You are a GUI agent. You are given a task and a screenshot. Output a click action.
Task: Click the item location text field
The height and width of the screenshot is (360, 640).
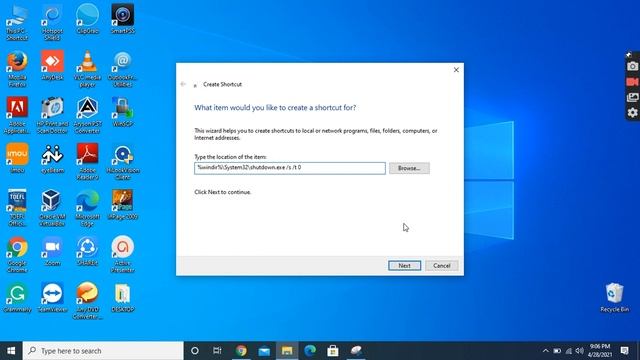click(x=290, y=168)
